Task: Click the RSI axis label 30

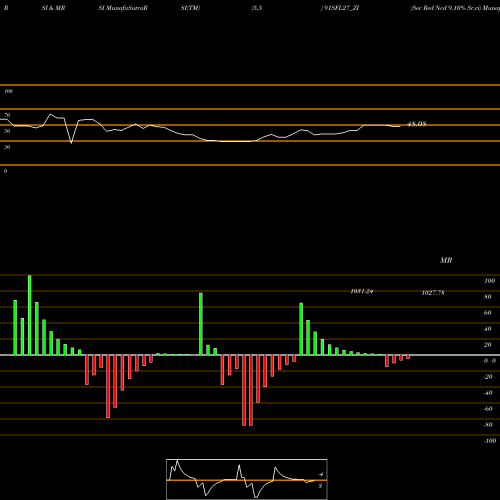Action: (7, 147)
